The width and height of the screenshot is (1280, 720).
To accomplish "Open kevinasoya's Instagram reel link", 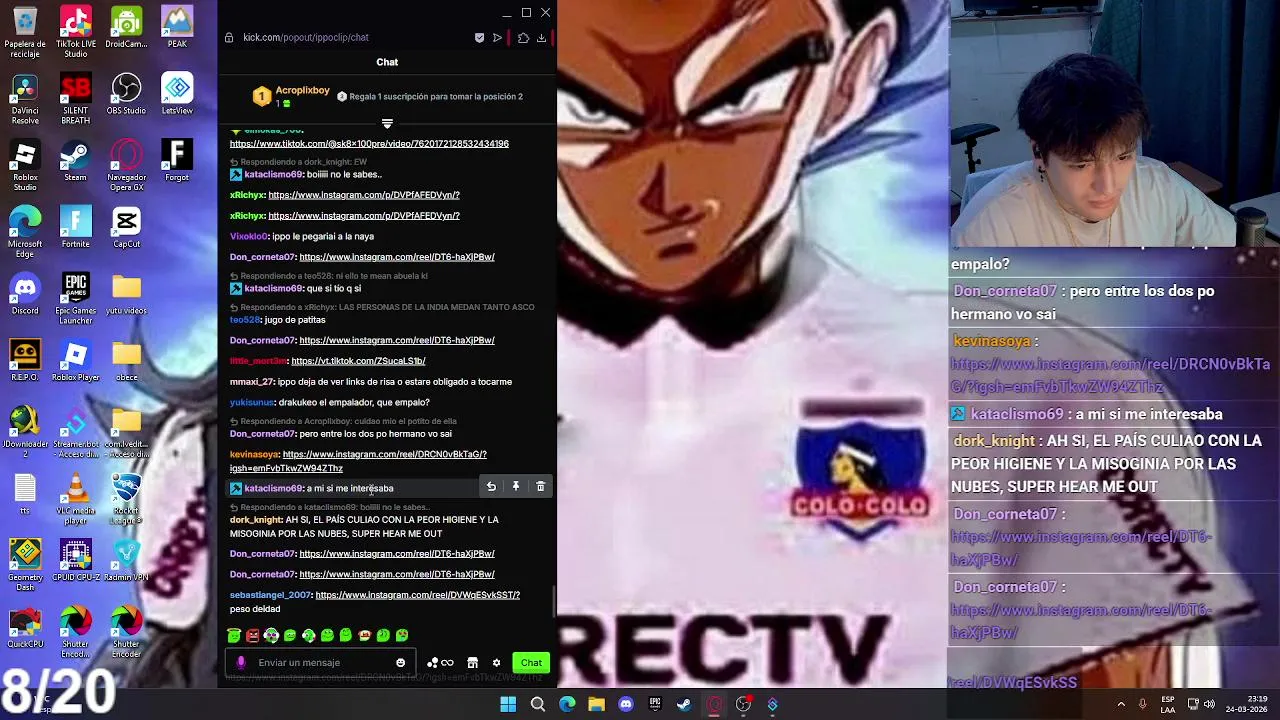I will pos(358,461).
